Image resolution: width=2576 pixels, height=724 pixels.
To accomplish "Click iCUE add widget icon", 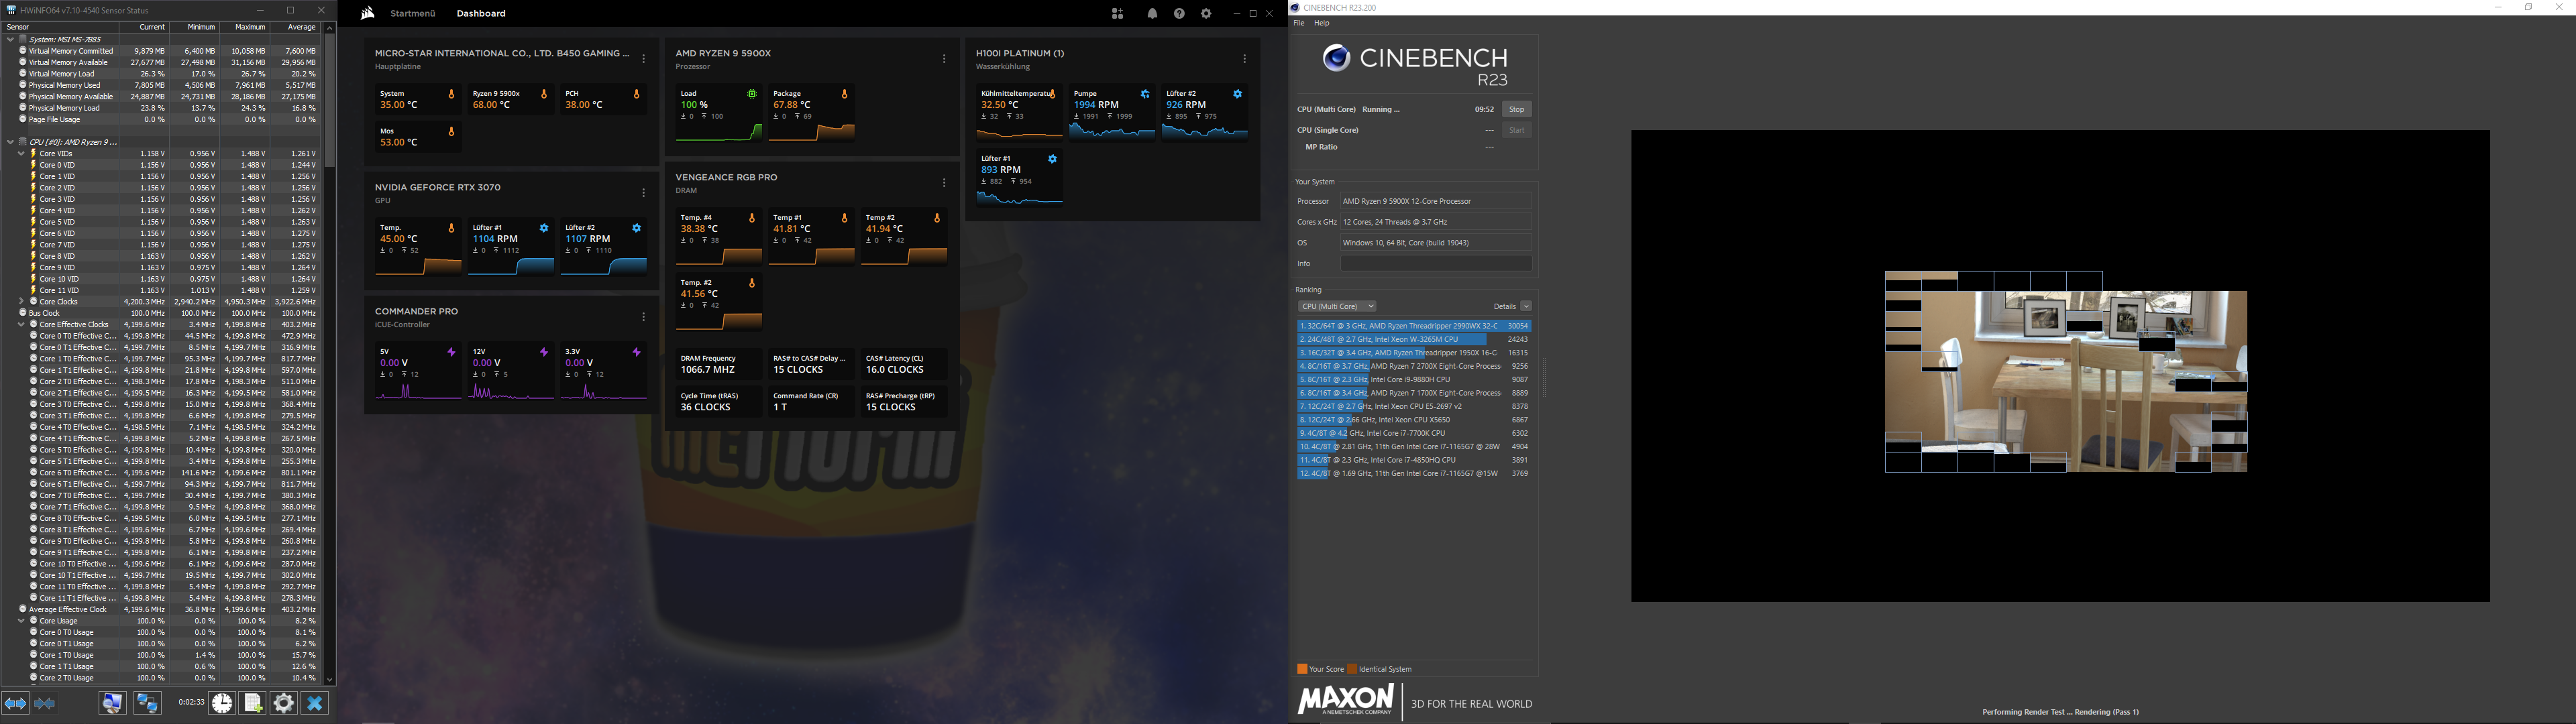I will pos(1117,14).
